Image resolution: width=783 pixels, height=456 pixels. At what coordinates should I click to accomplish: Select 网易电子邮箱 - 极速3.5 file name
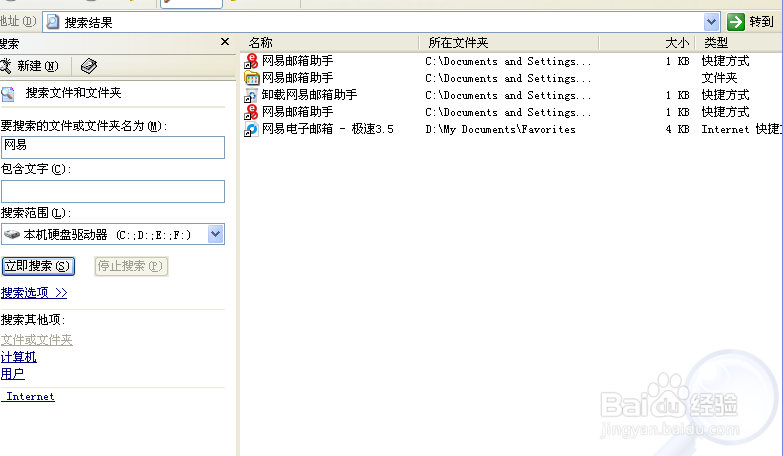328,129
